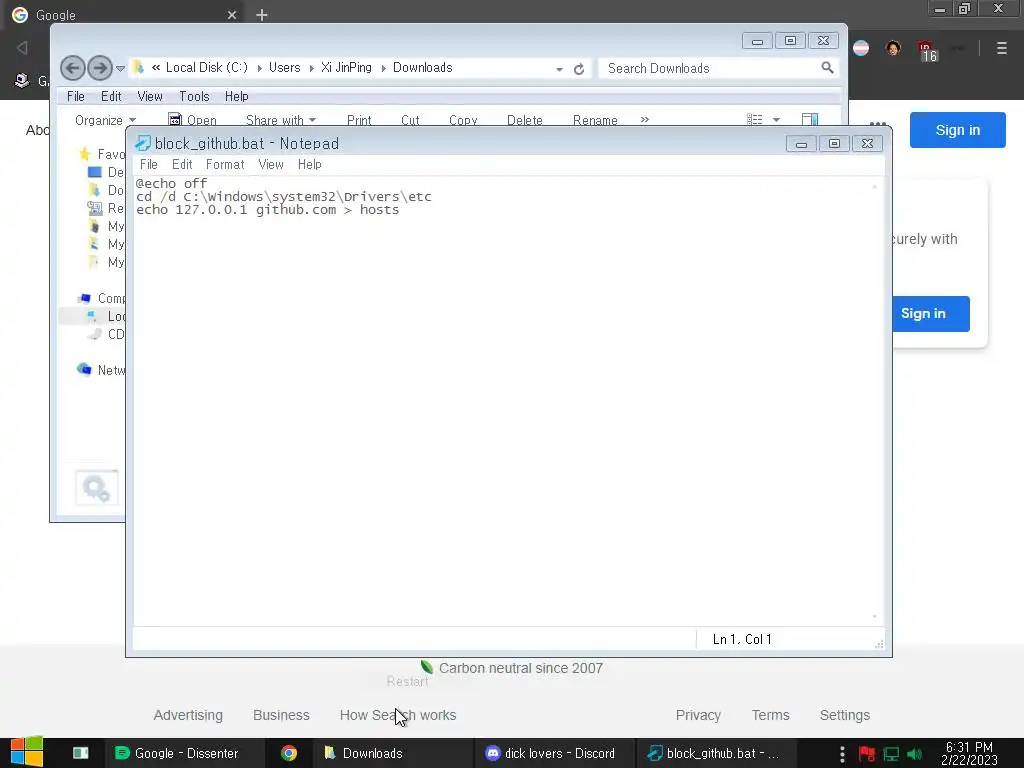Click Xi JinPing in the address breadcrumb
The width and height of the screenshot is (1024, 768).
pyautogui.click(x=346, y=67)
